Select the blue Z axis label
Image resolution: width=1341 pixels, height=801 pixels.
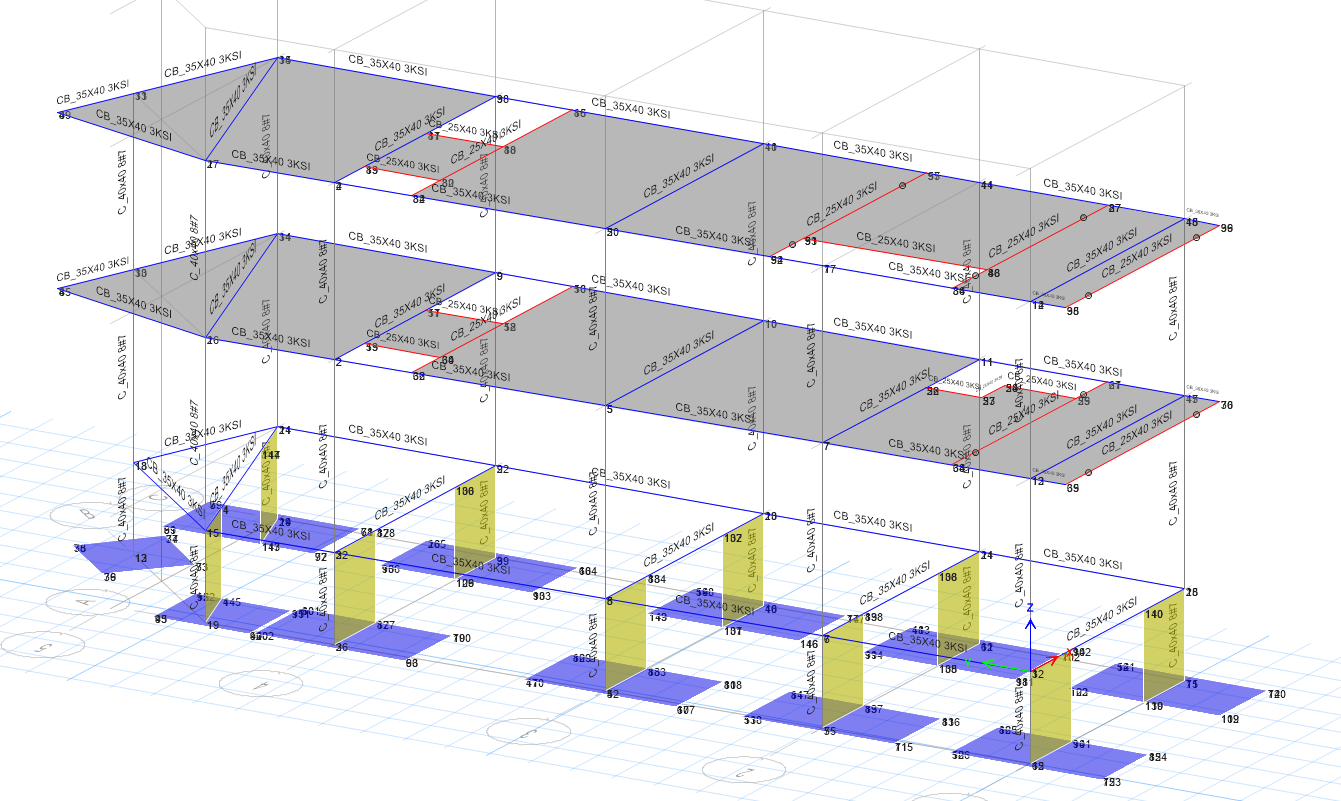tap(1030, 608)
